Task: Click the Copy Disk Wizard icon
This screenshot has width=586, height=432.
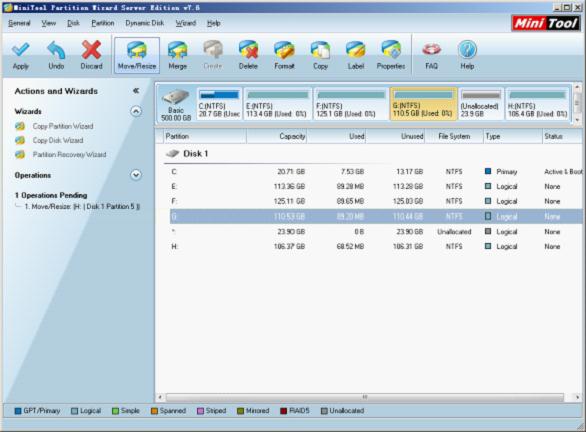Action: [20, 141]
